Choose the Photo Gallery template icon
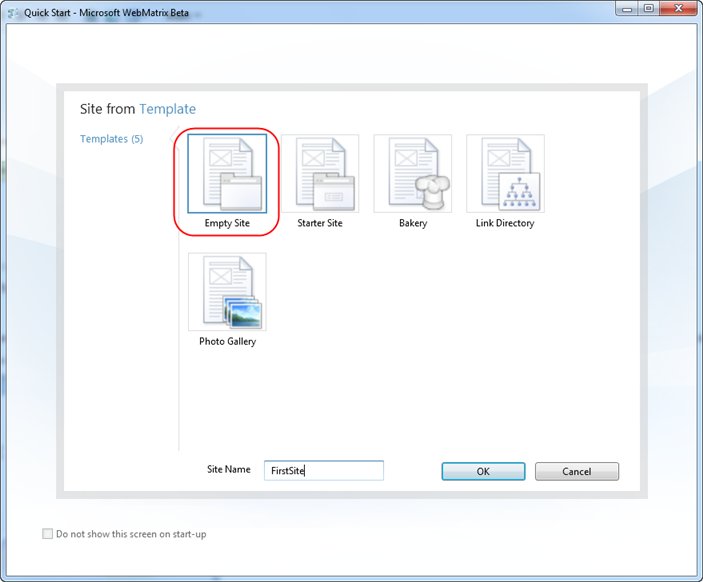The width and height of the screenshot is (703, 582). [x=227, y=292]
